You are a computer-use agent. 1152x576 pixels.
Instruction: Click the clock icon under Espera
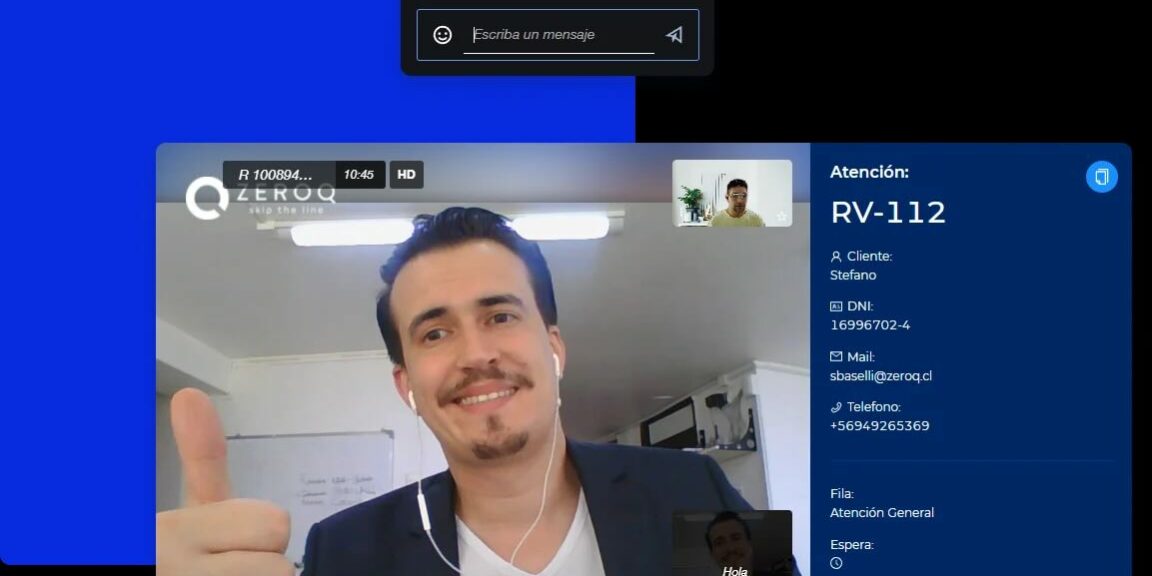[x=836, y=563]
